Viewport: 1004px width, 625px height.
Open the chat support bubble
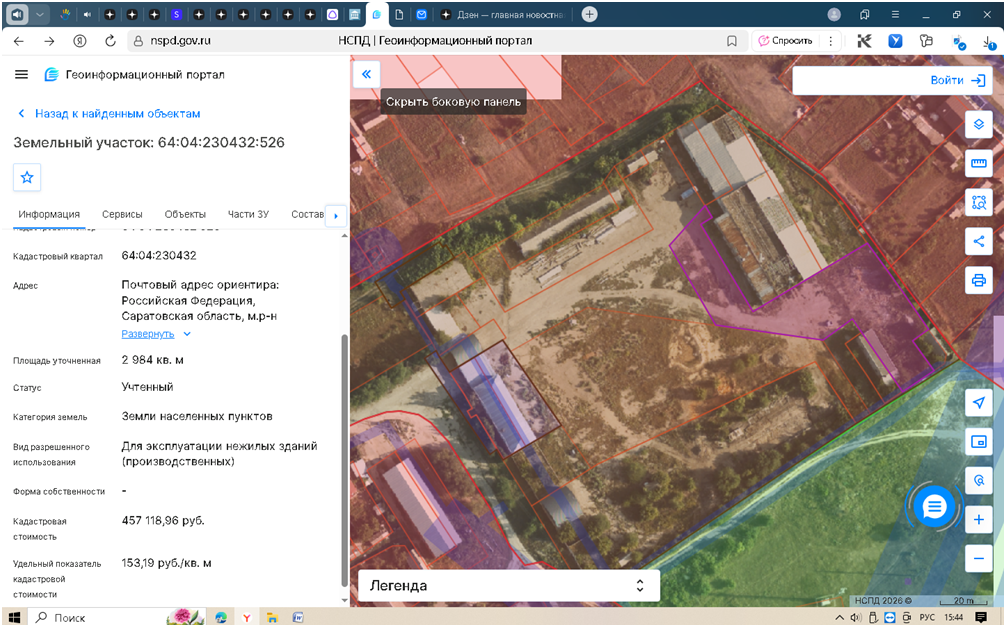tap(934, 507)
